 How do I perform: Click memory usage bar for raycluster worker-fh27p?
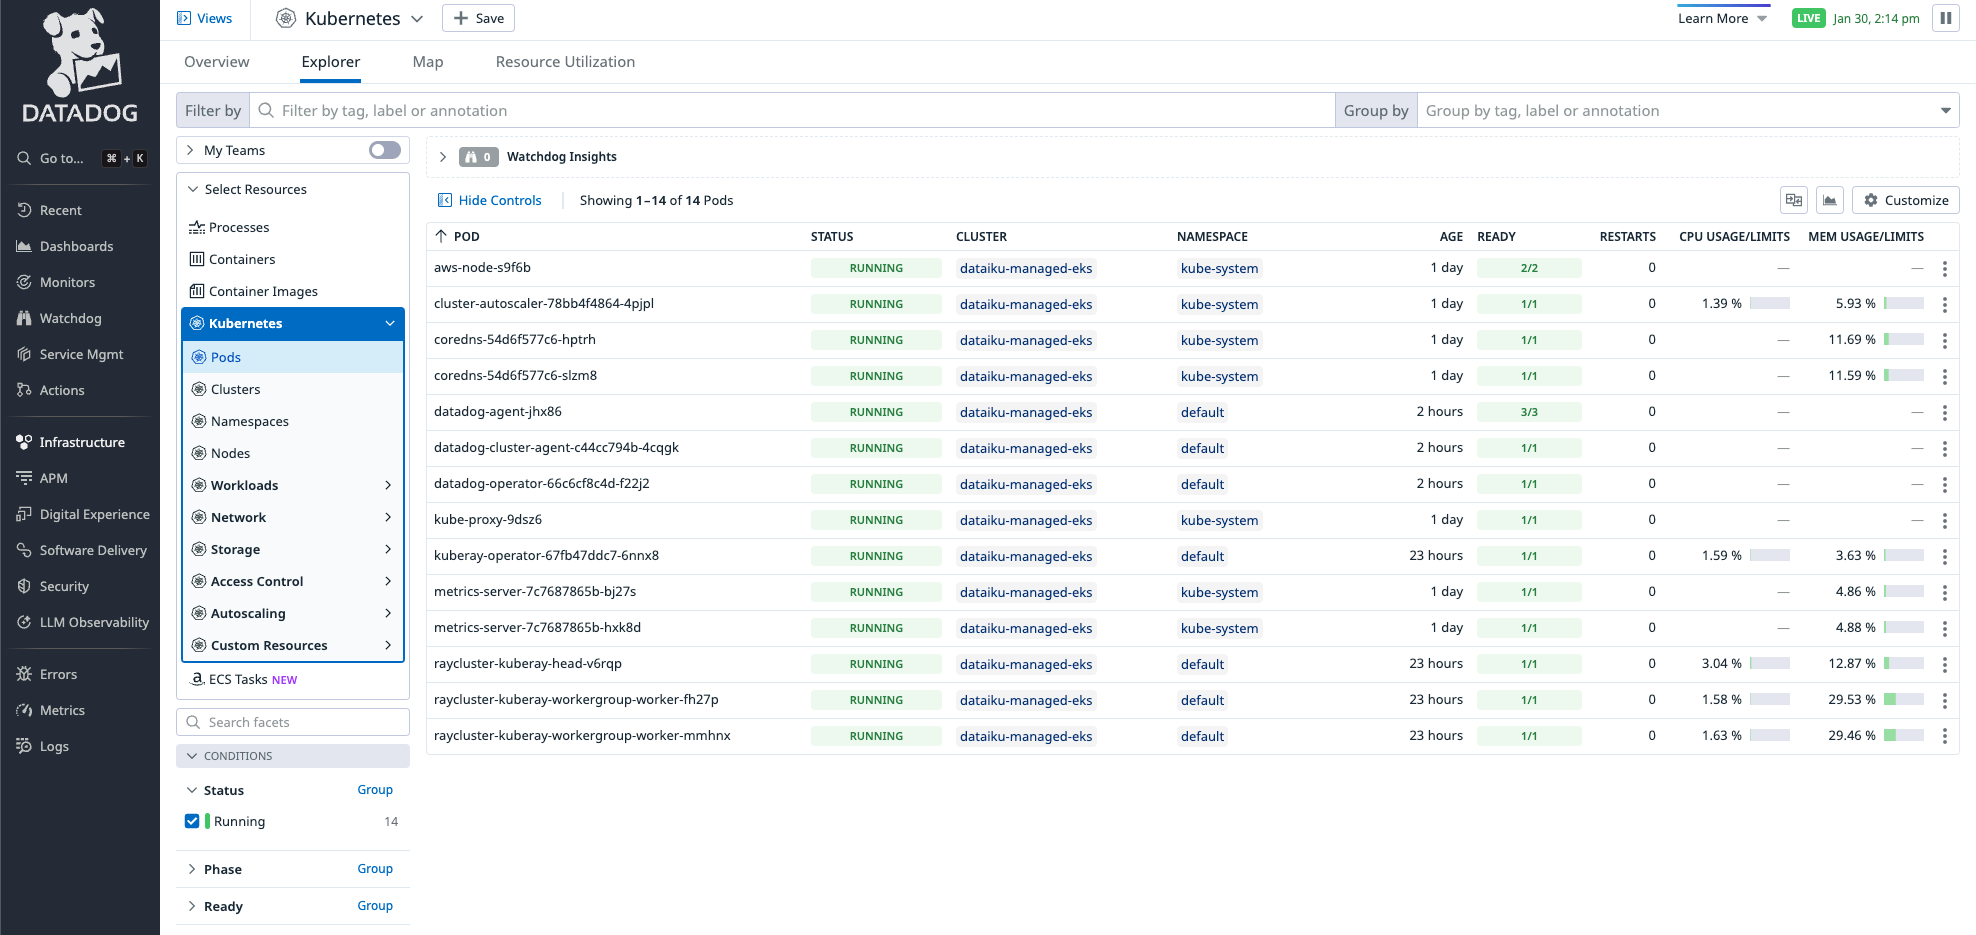[1904, 700]
